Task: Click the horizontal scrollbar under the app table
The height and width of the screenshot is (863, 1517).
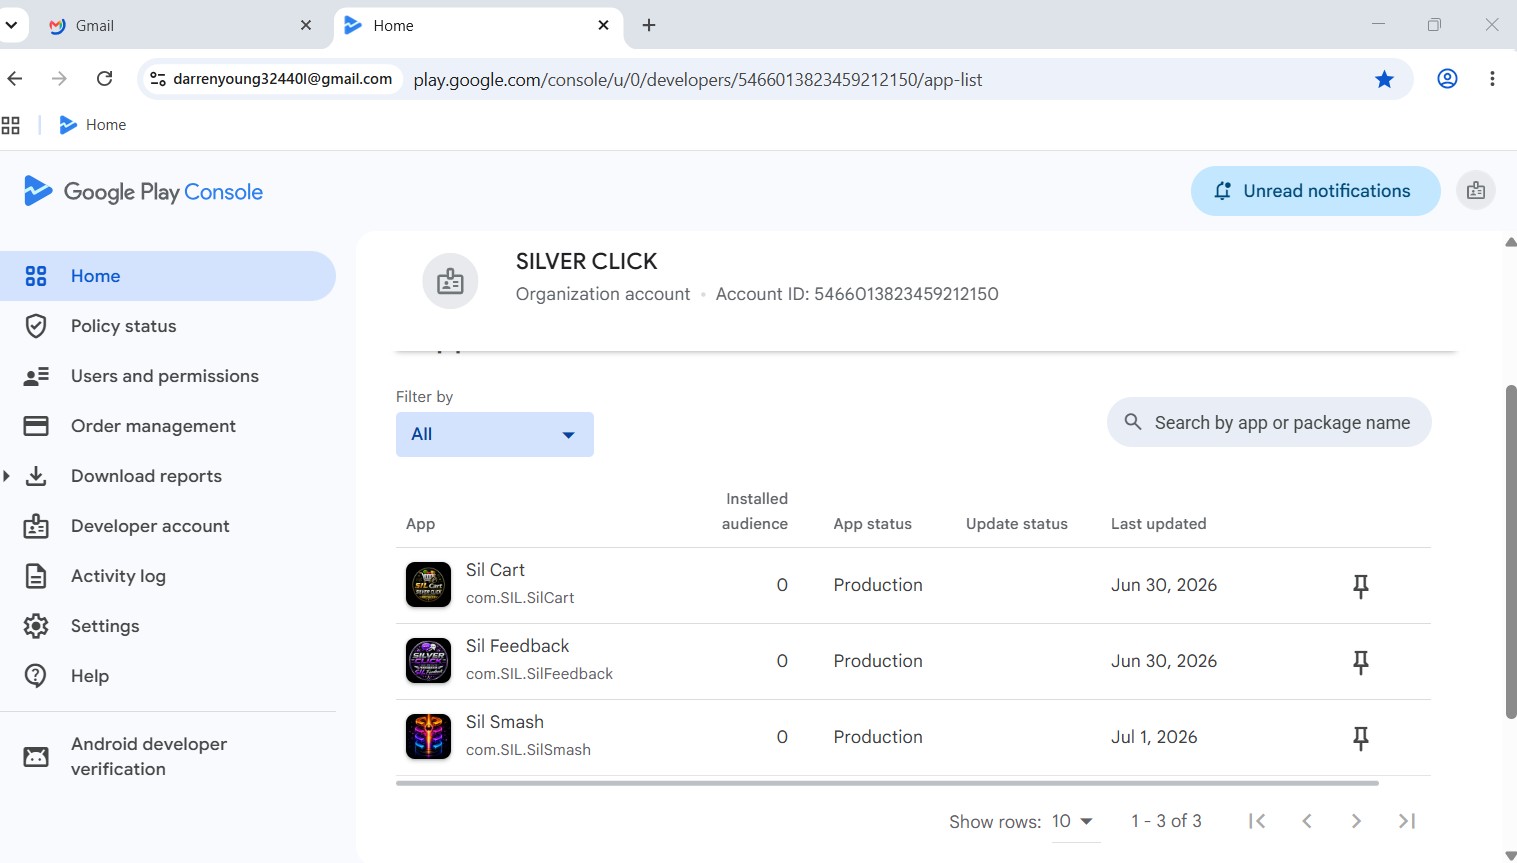Action: click(x=887, y=783)
